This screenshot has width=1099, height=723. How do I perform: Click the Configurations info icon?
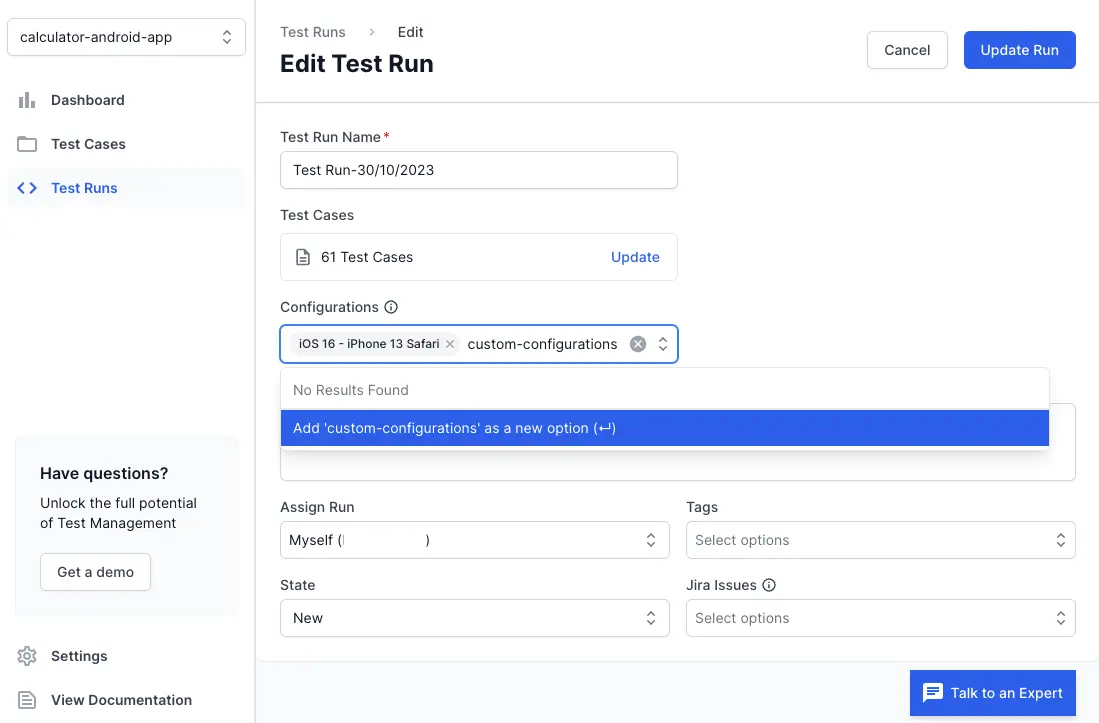[x=391, y=307]
